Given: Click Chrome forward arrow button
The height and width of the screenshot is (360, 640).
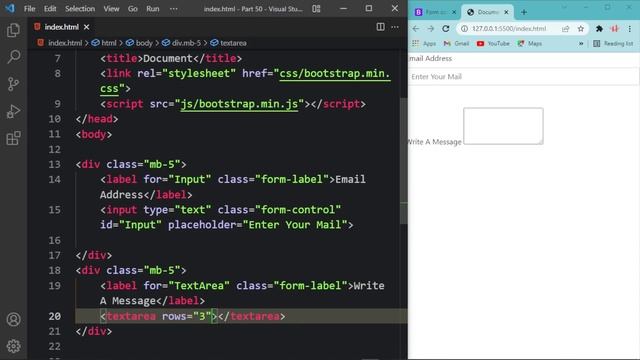Looking at the screenshot, I should pyautogui.click(x=431, y=29).
